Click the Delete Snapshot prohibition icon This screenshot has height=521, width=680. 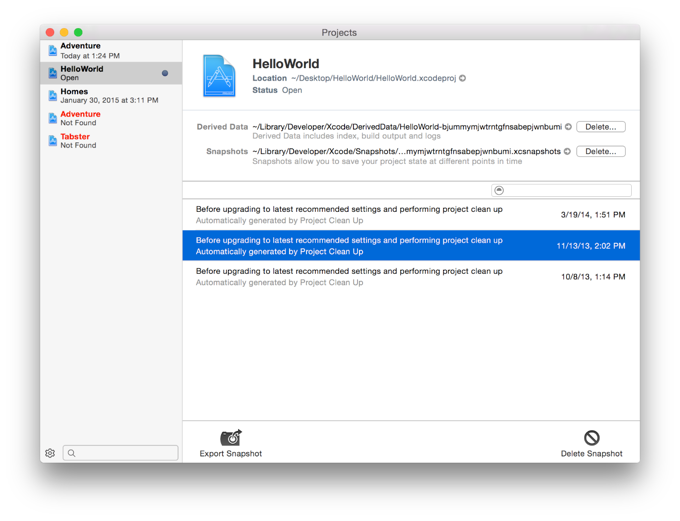(x=592, y=438)
